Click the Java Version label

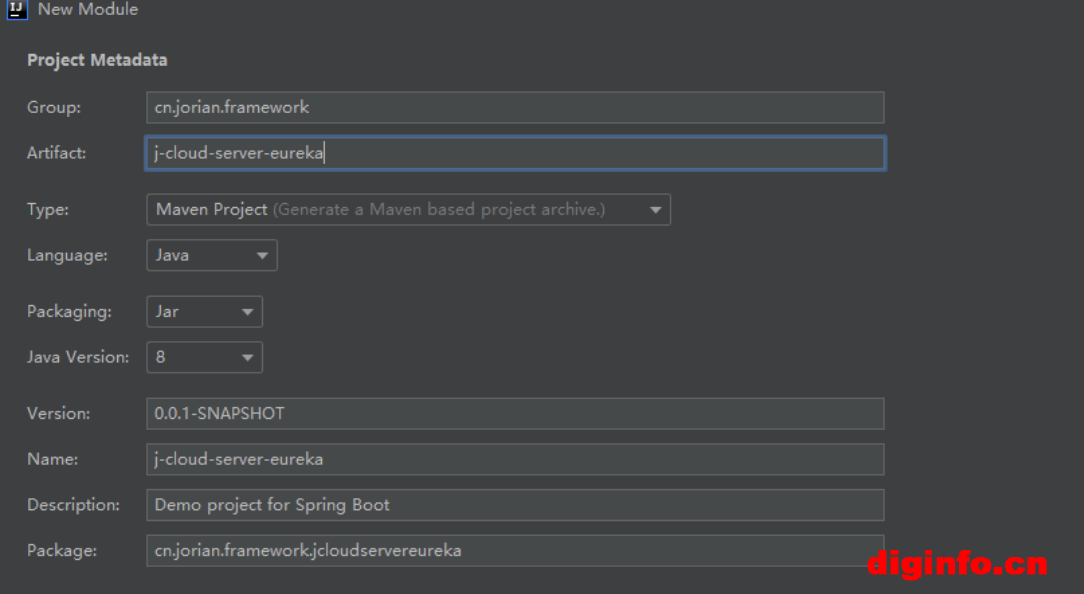pos(78,357)
